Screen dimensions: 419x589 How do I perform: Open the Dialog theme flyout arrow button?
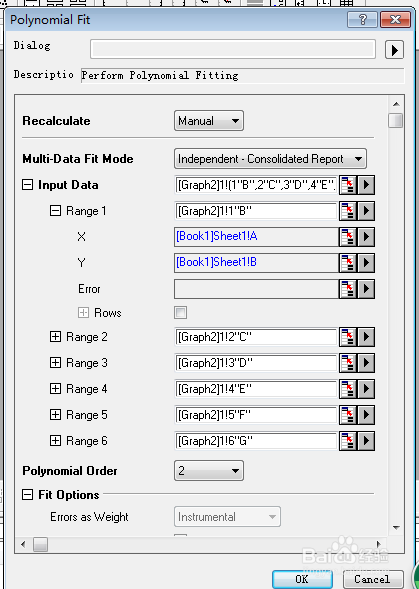click(x=394, y=50)
